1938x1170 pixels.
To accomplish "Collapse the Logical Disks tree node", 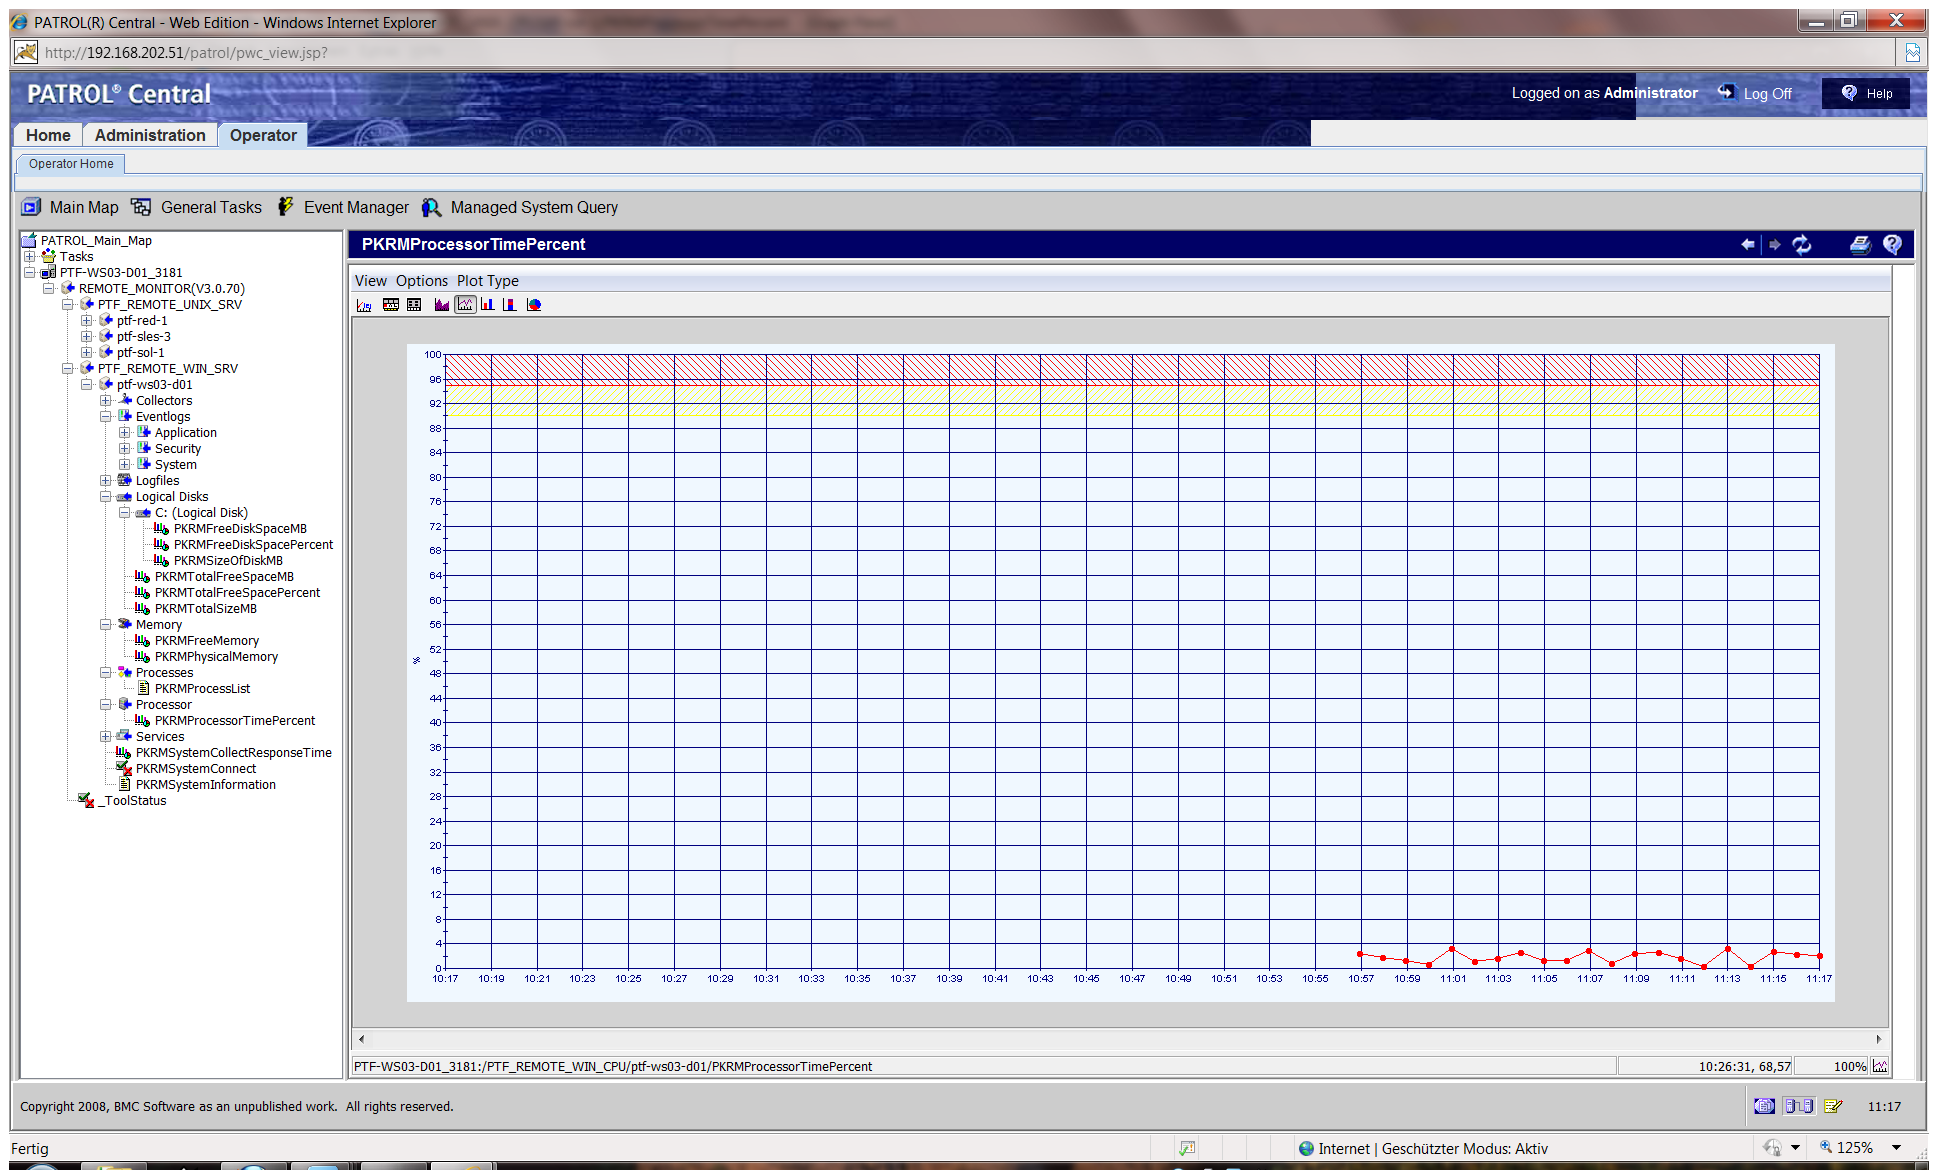I will (106, 497).
